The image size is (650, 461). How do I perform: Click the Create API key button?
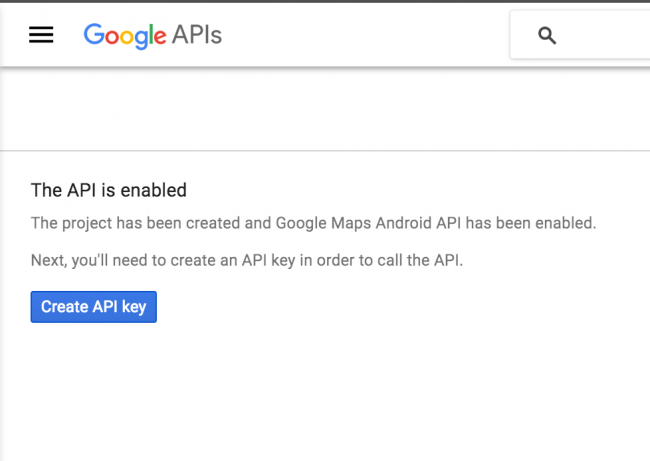pos(94,307)
